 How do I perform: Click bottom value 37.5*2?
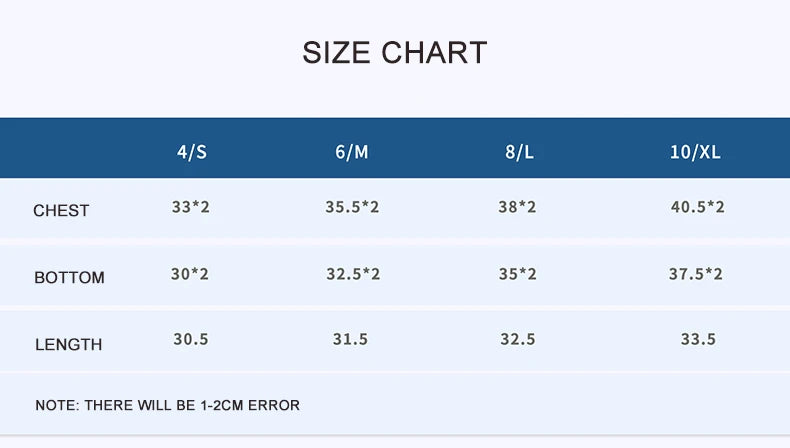(695, 274)
